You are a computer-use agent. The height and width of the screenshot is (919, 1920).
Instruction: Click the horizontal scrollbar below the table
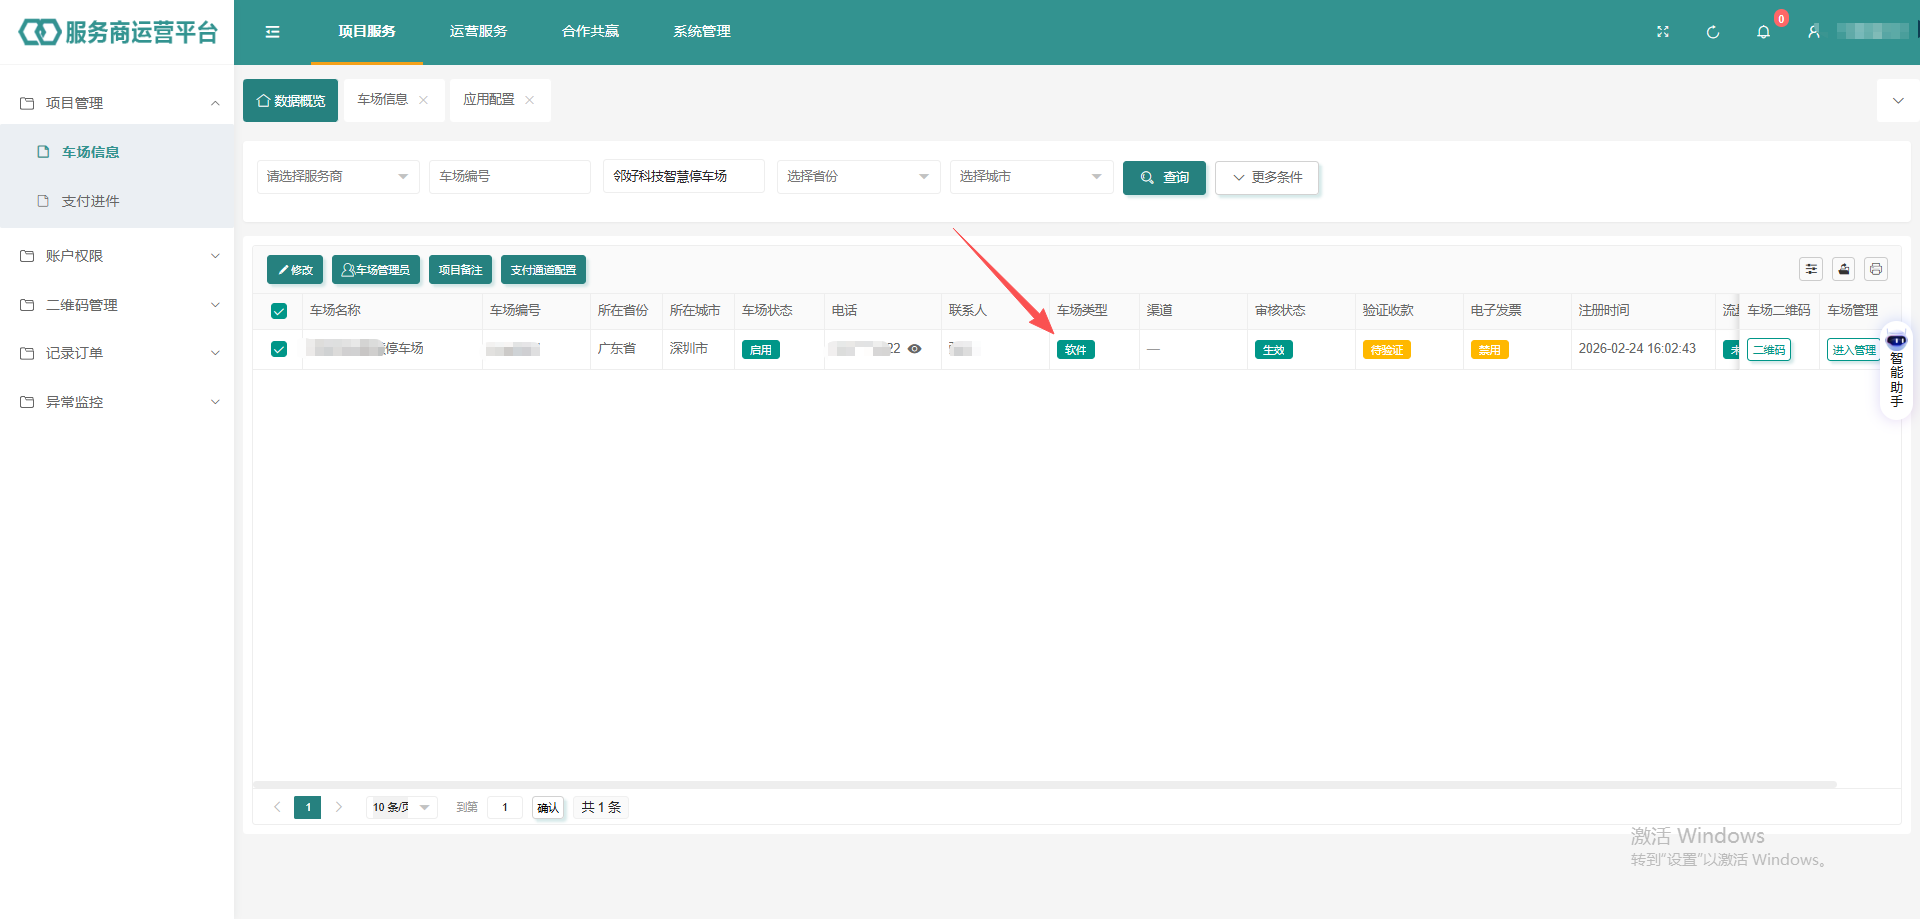(1045, 784)
